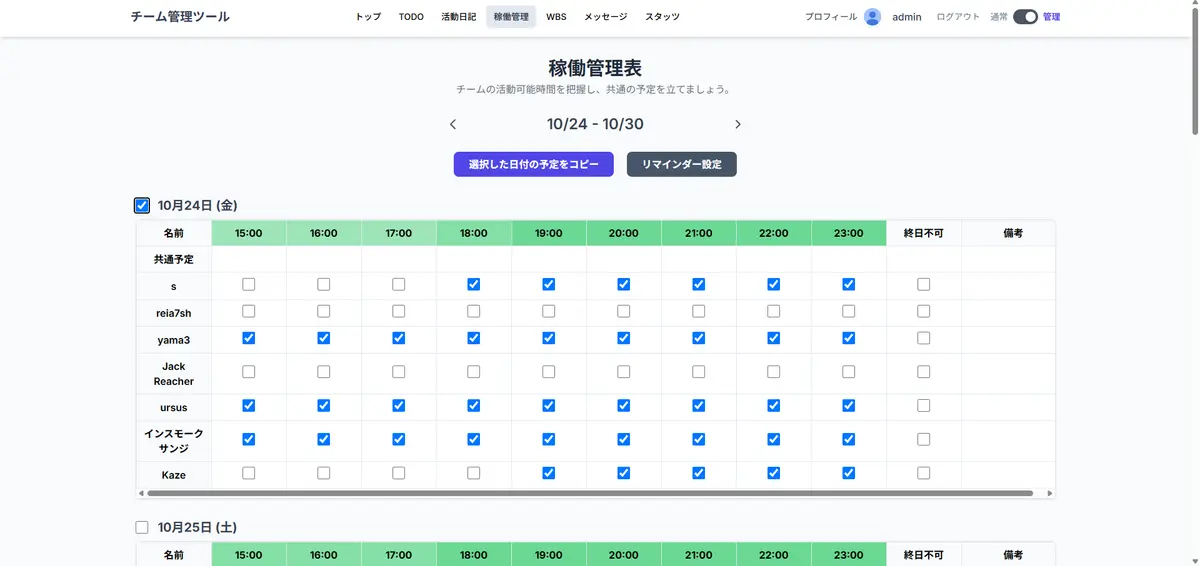Image resolution: width=1200 pixels, height=566 pixels.
Task: Switch to the WBS page
Action: (x=556, y=17)
